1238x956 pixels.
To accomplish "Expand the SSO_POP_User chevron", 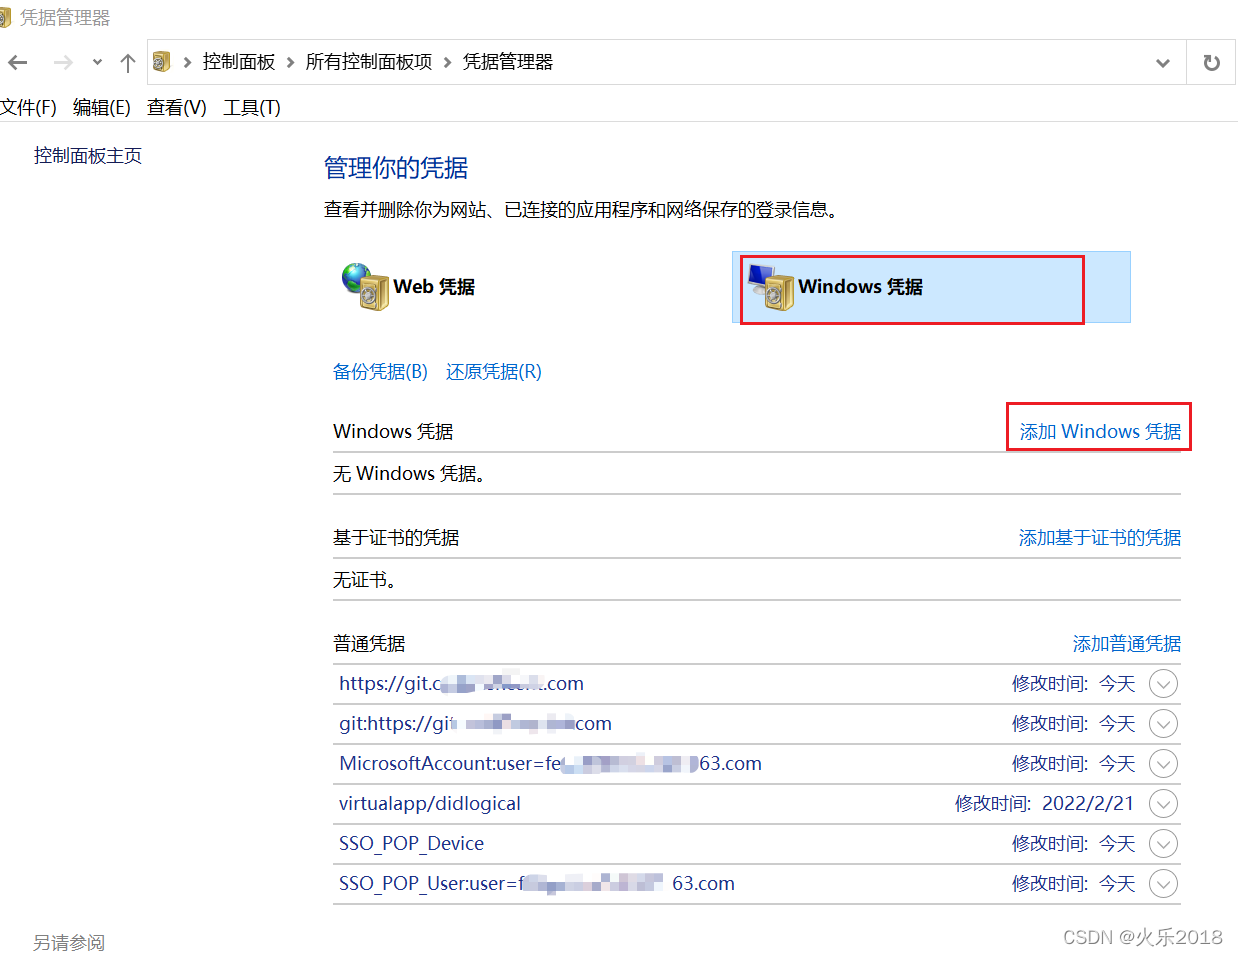I will [1163, 884].
